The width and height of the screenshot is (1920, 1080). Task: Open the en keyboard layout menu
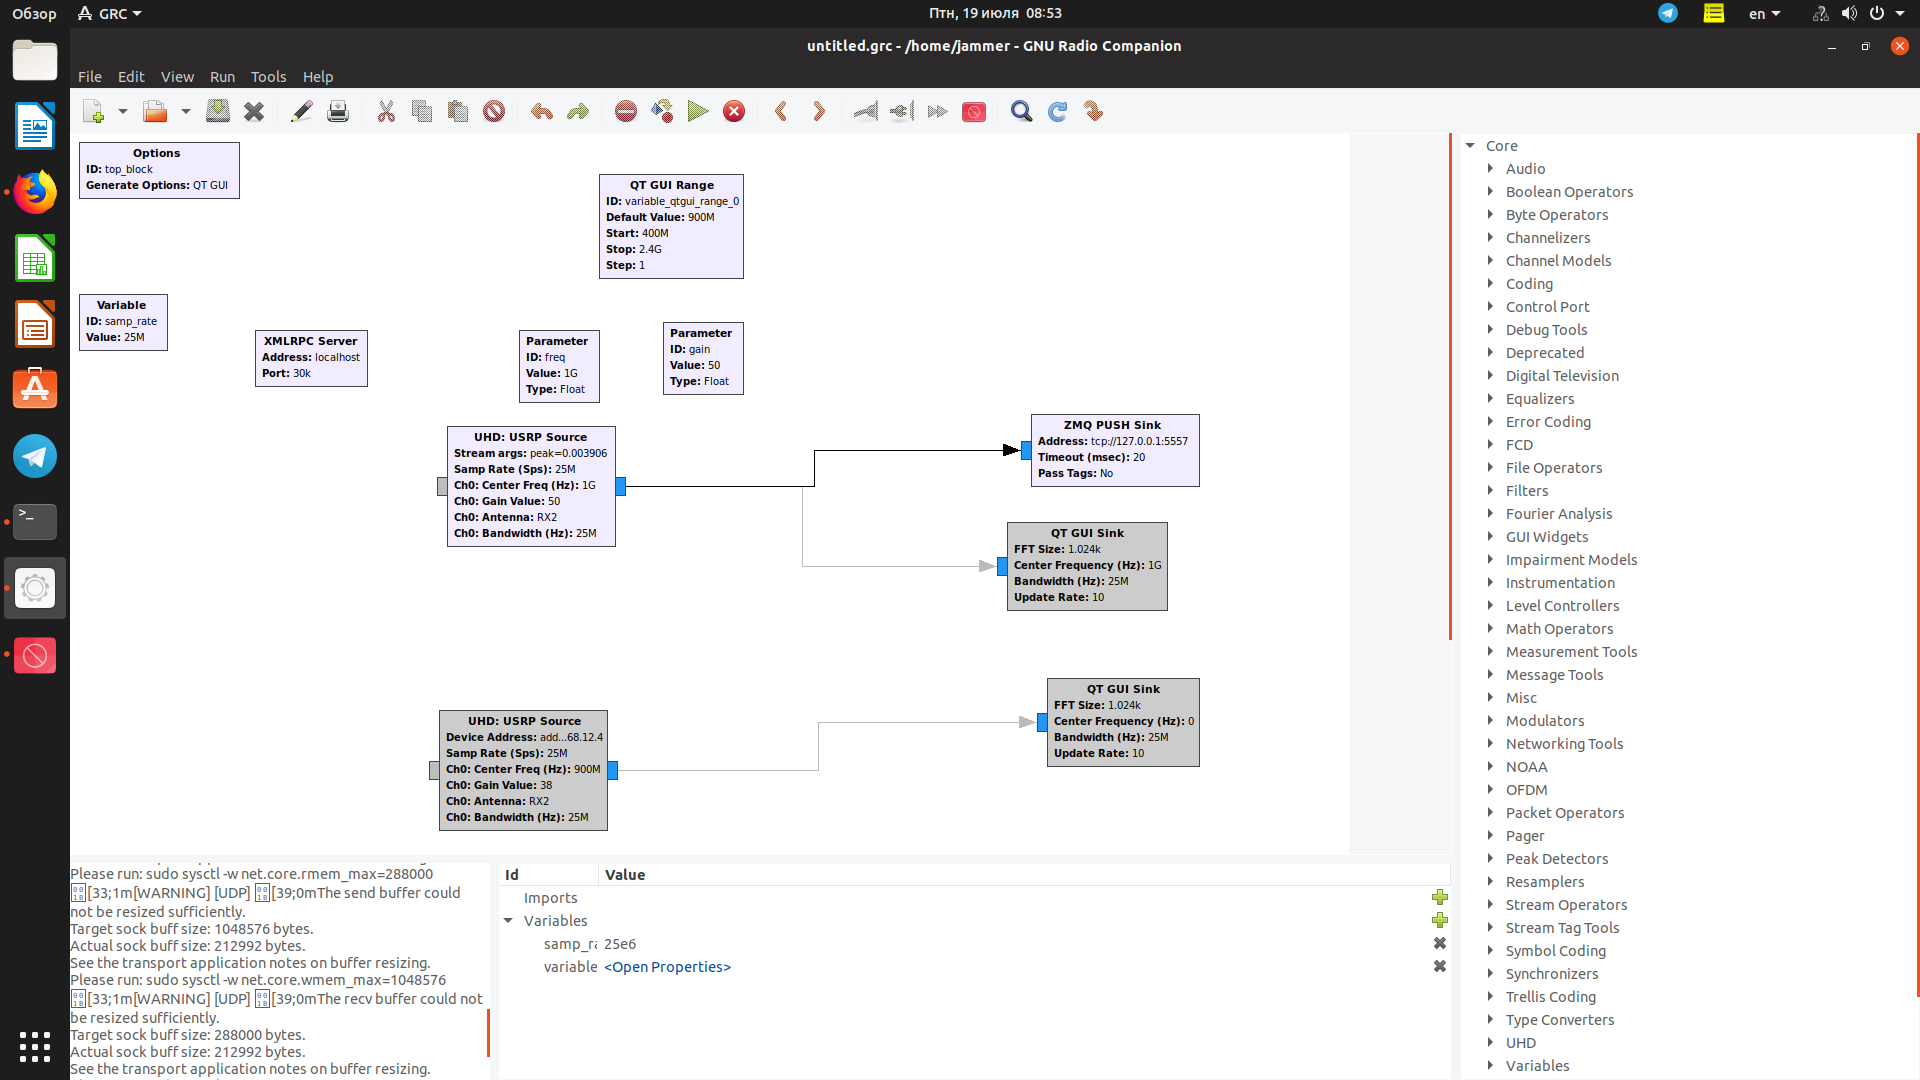pos(1764,14)
